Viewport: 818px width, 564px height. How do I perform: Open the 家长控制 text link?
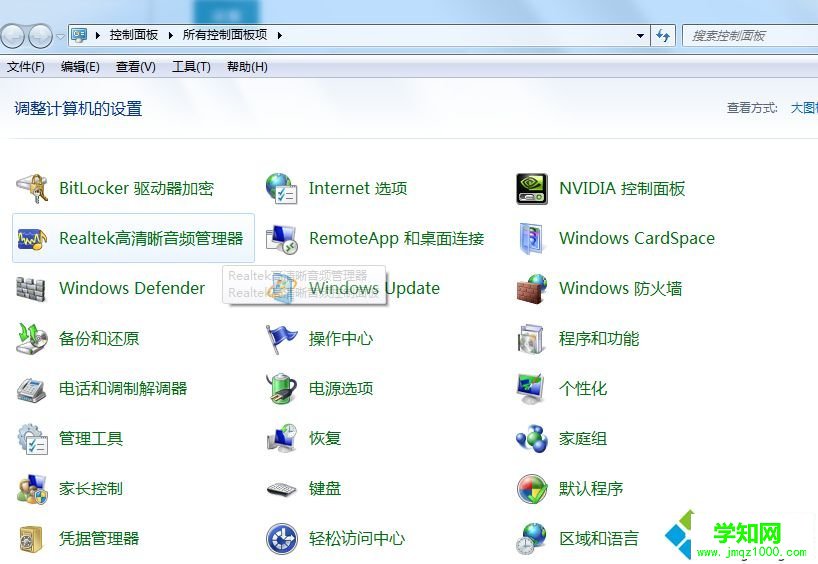click(x=91, y=489)
